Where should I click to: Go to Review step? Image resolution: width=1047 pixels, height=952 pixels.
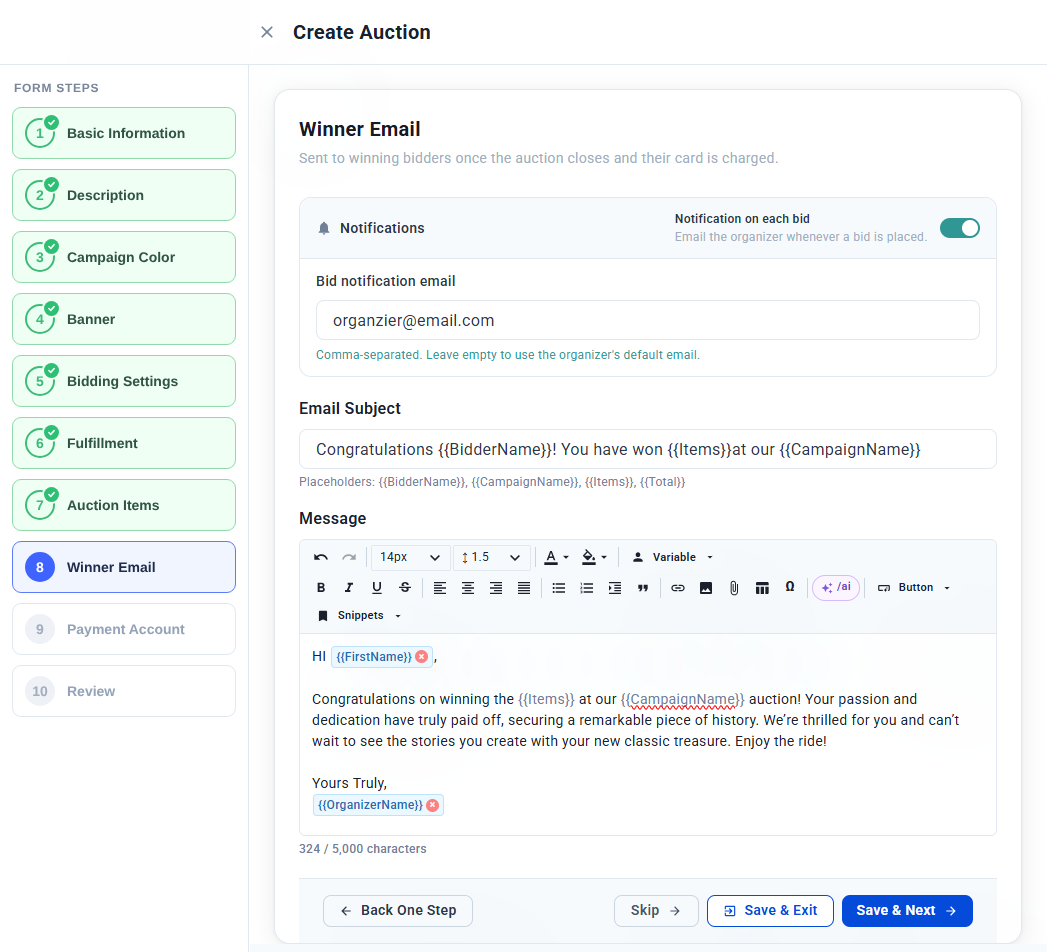pyautogui.click(x=124, y=691)
